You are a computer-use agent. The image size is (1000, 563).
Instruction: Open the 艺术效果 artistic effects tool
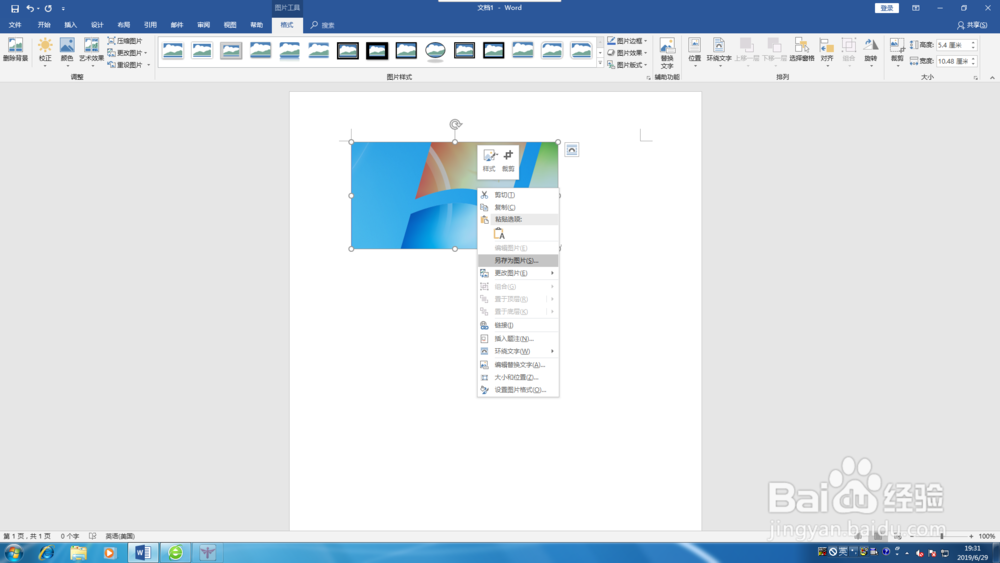[91, 50]
